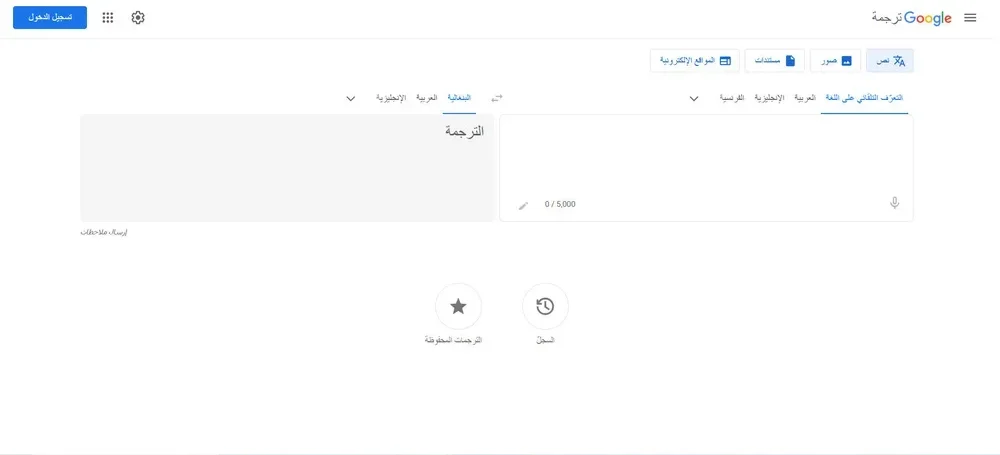
Task: Open the main hamburger menu
Action: tap(970, 18)
